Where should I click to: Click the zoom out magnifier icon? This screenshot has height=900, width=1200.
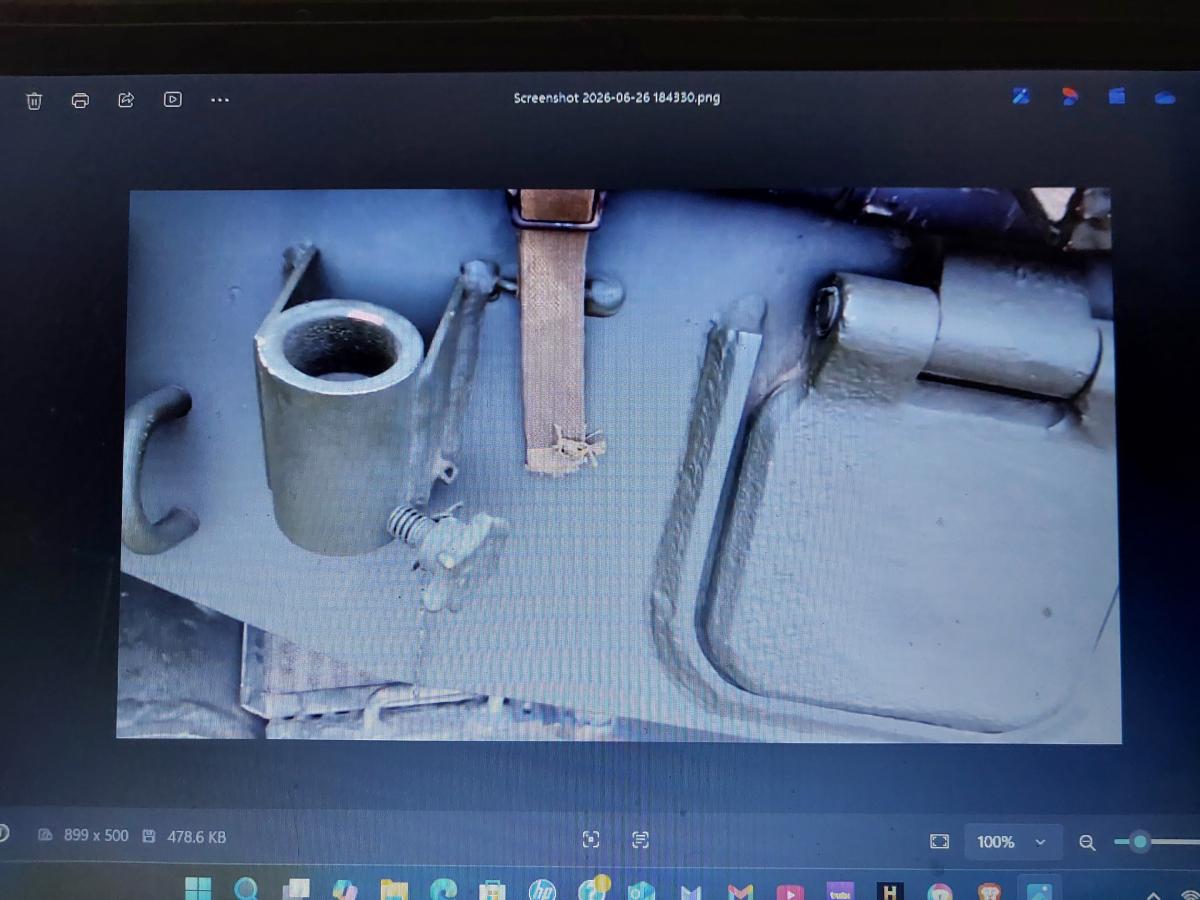[1087, 843]
